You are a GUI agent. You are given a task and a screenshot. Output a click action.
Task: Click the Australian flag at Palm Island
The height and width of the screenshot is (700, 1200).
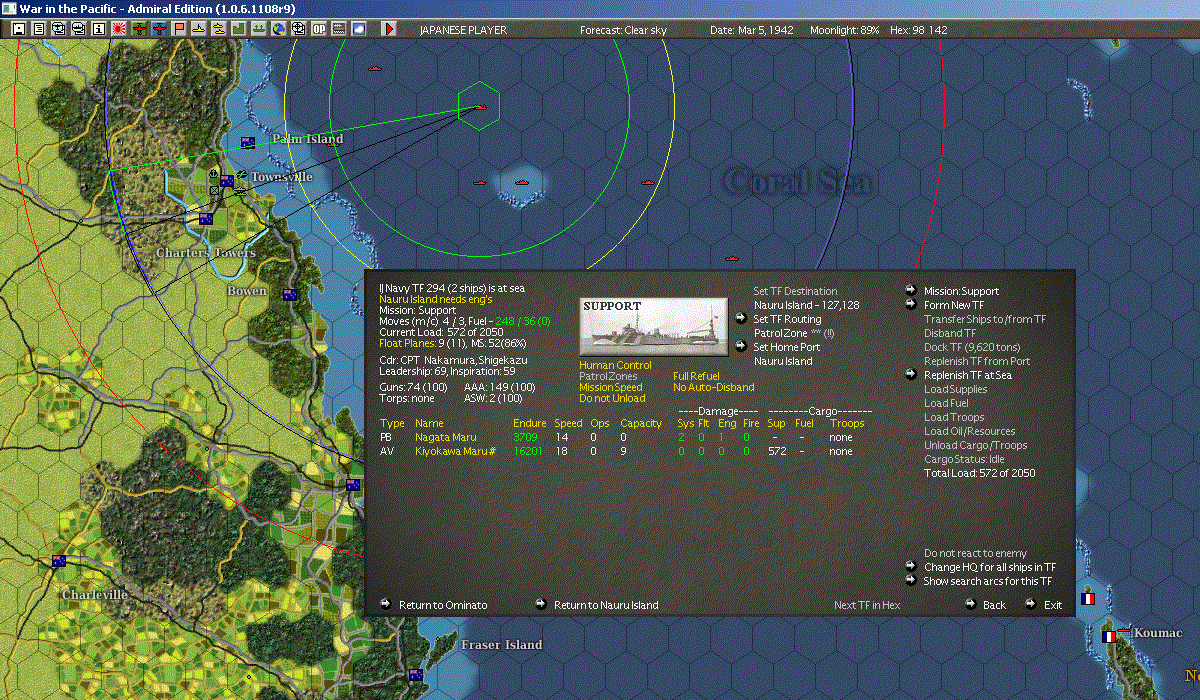click(x=248, y=143)
